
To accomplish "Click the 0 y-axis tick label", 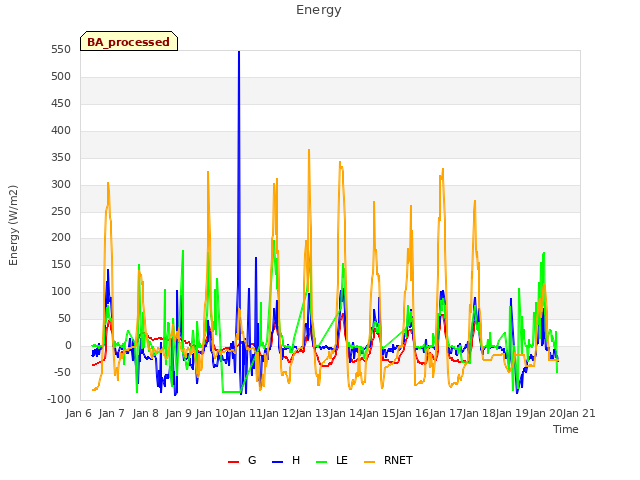I will click(68, 345).
